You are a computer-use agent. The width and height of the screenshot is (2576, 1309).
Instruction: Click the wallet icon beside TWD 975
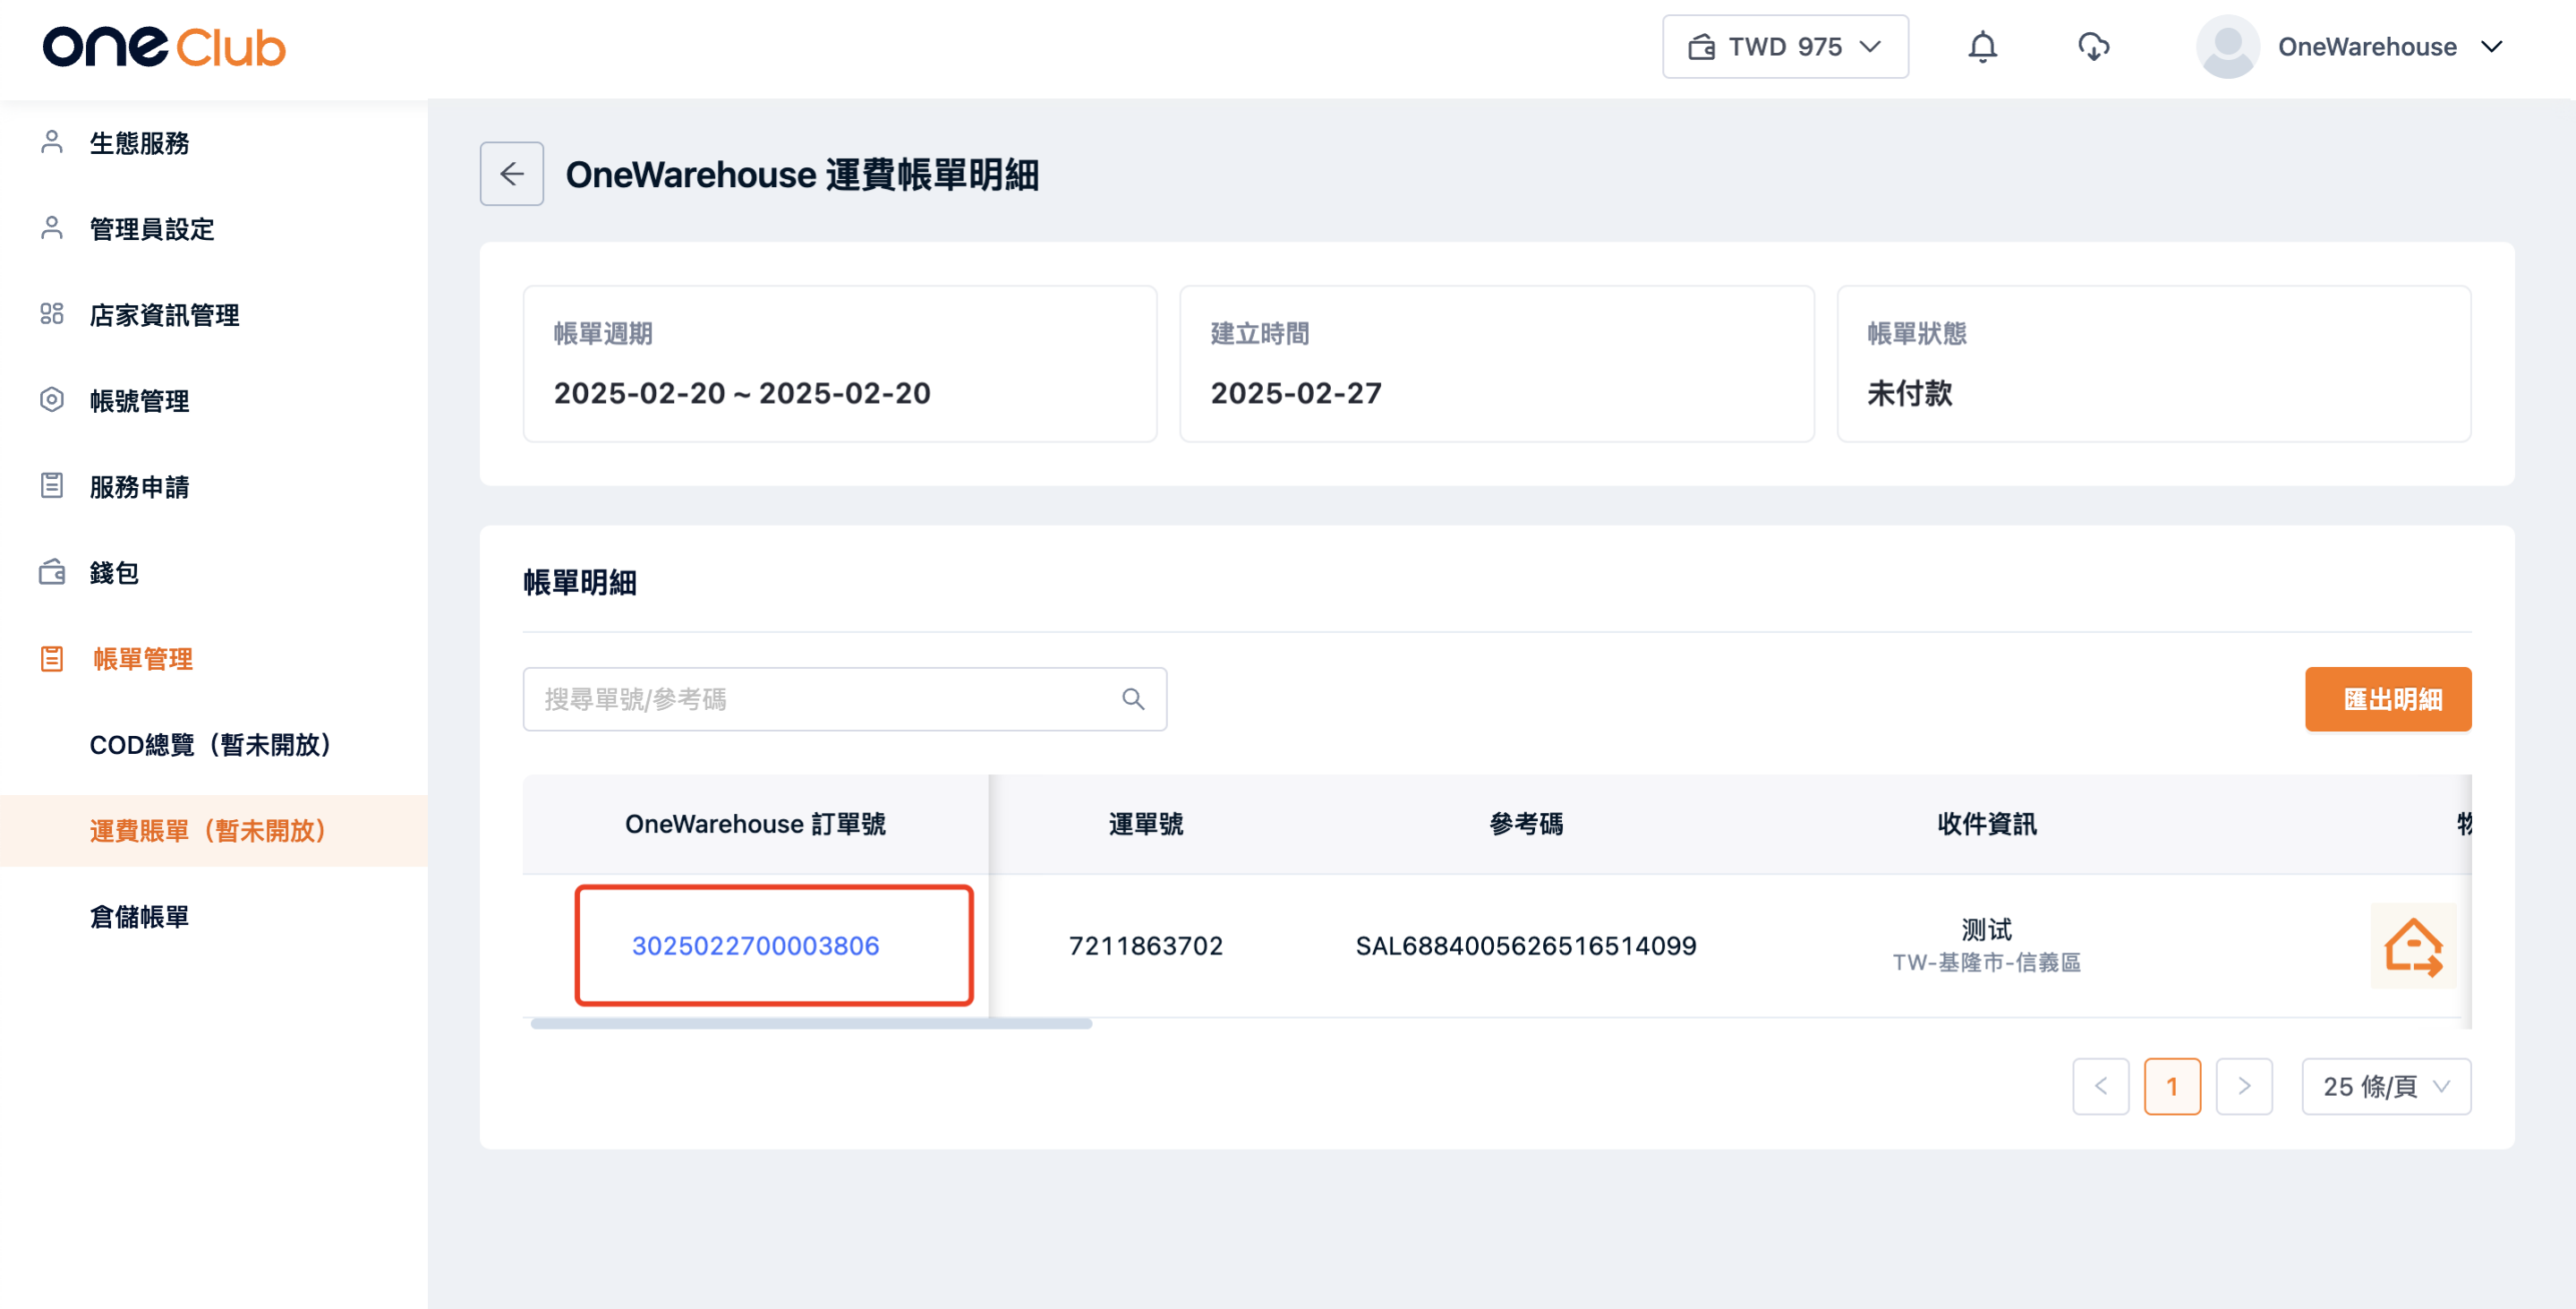(1701, 47)
